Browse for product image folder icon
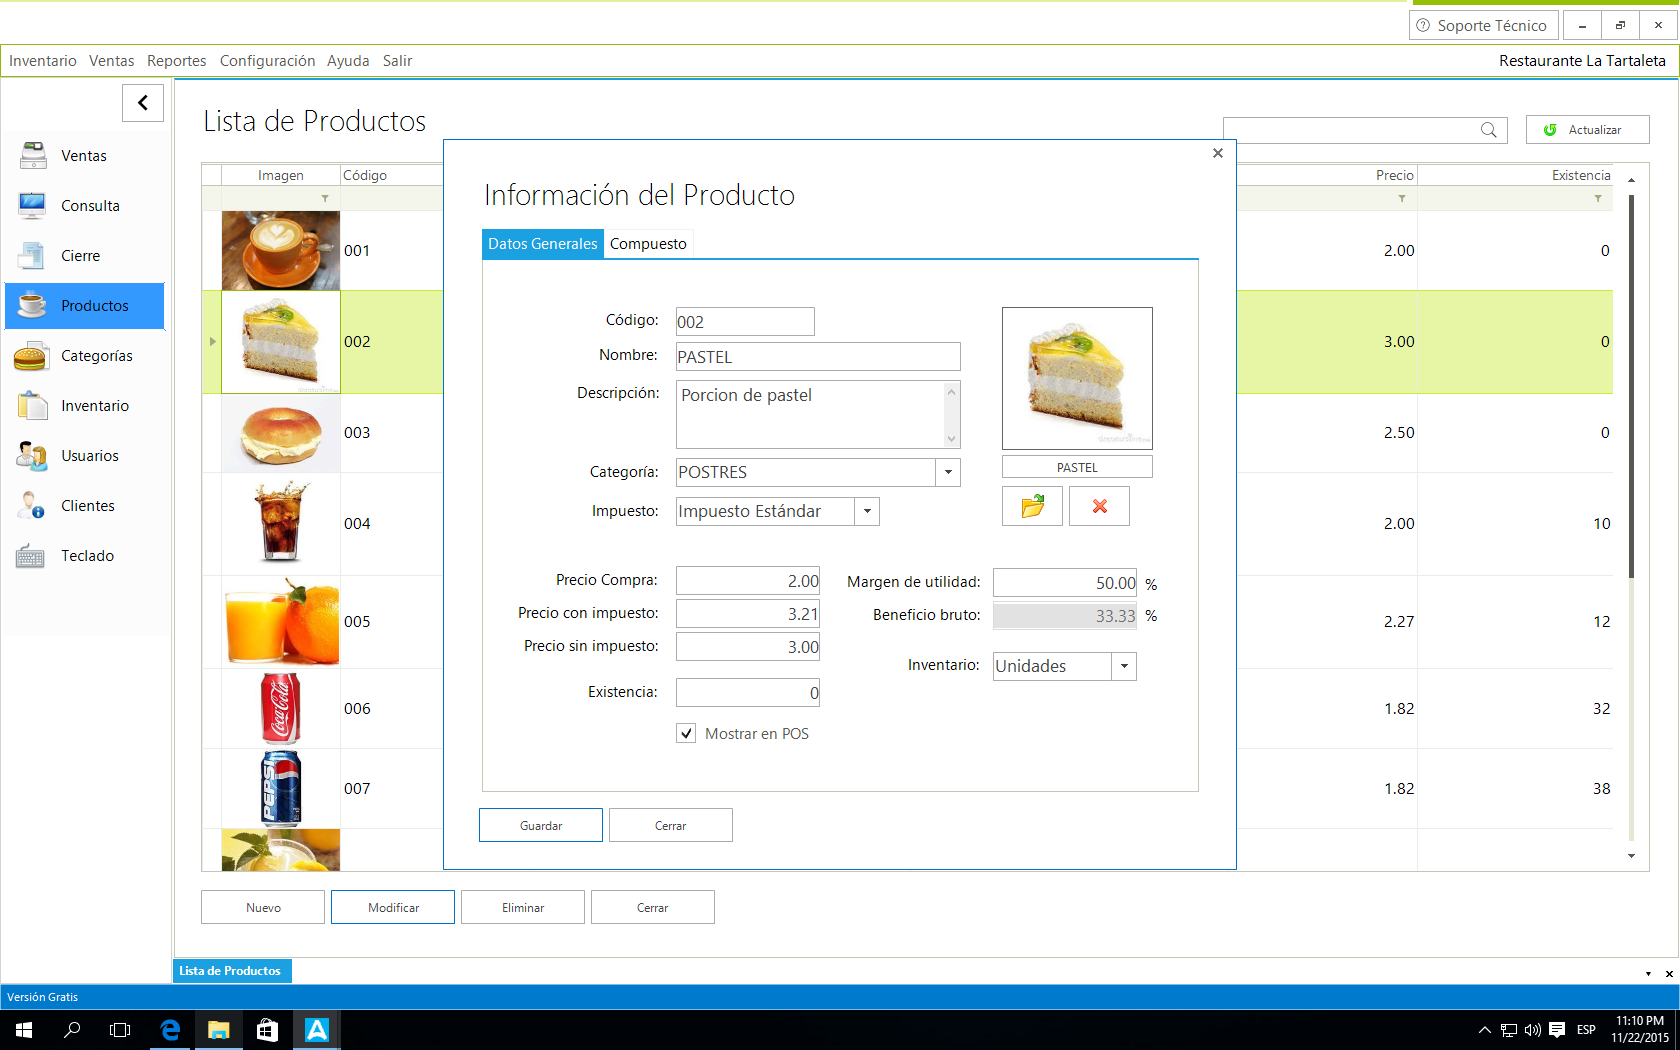 1032,506
